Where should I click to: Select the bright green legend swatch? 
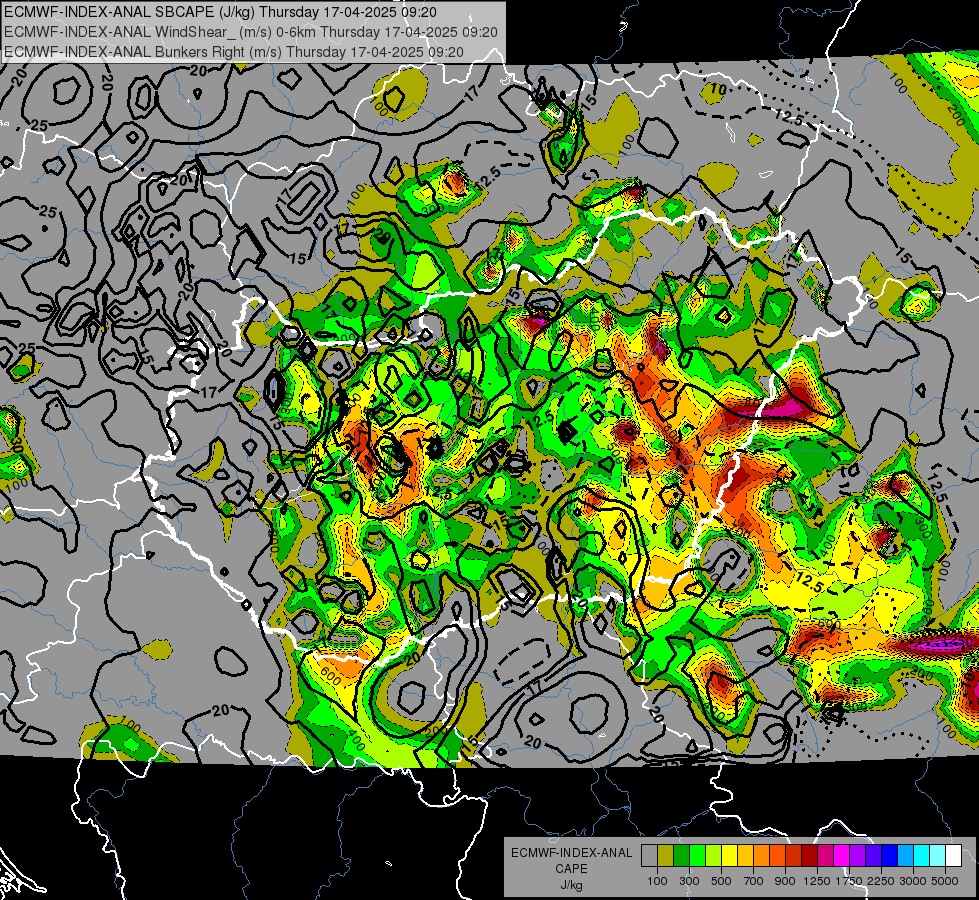(697, 855)
